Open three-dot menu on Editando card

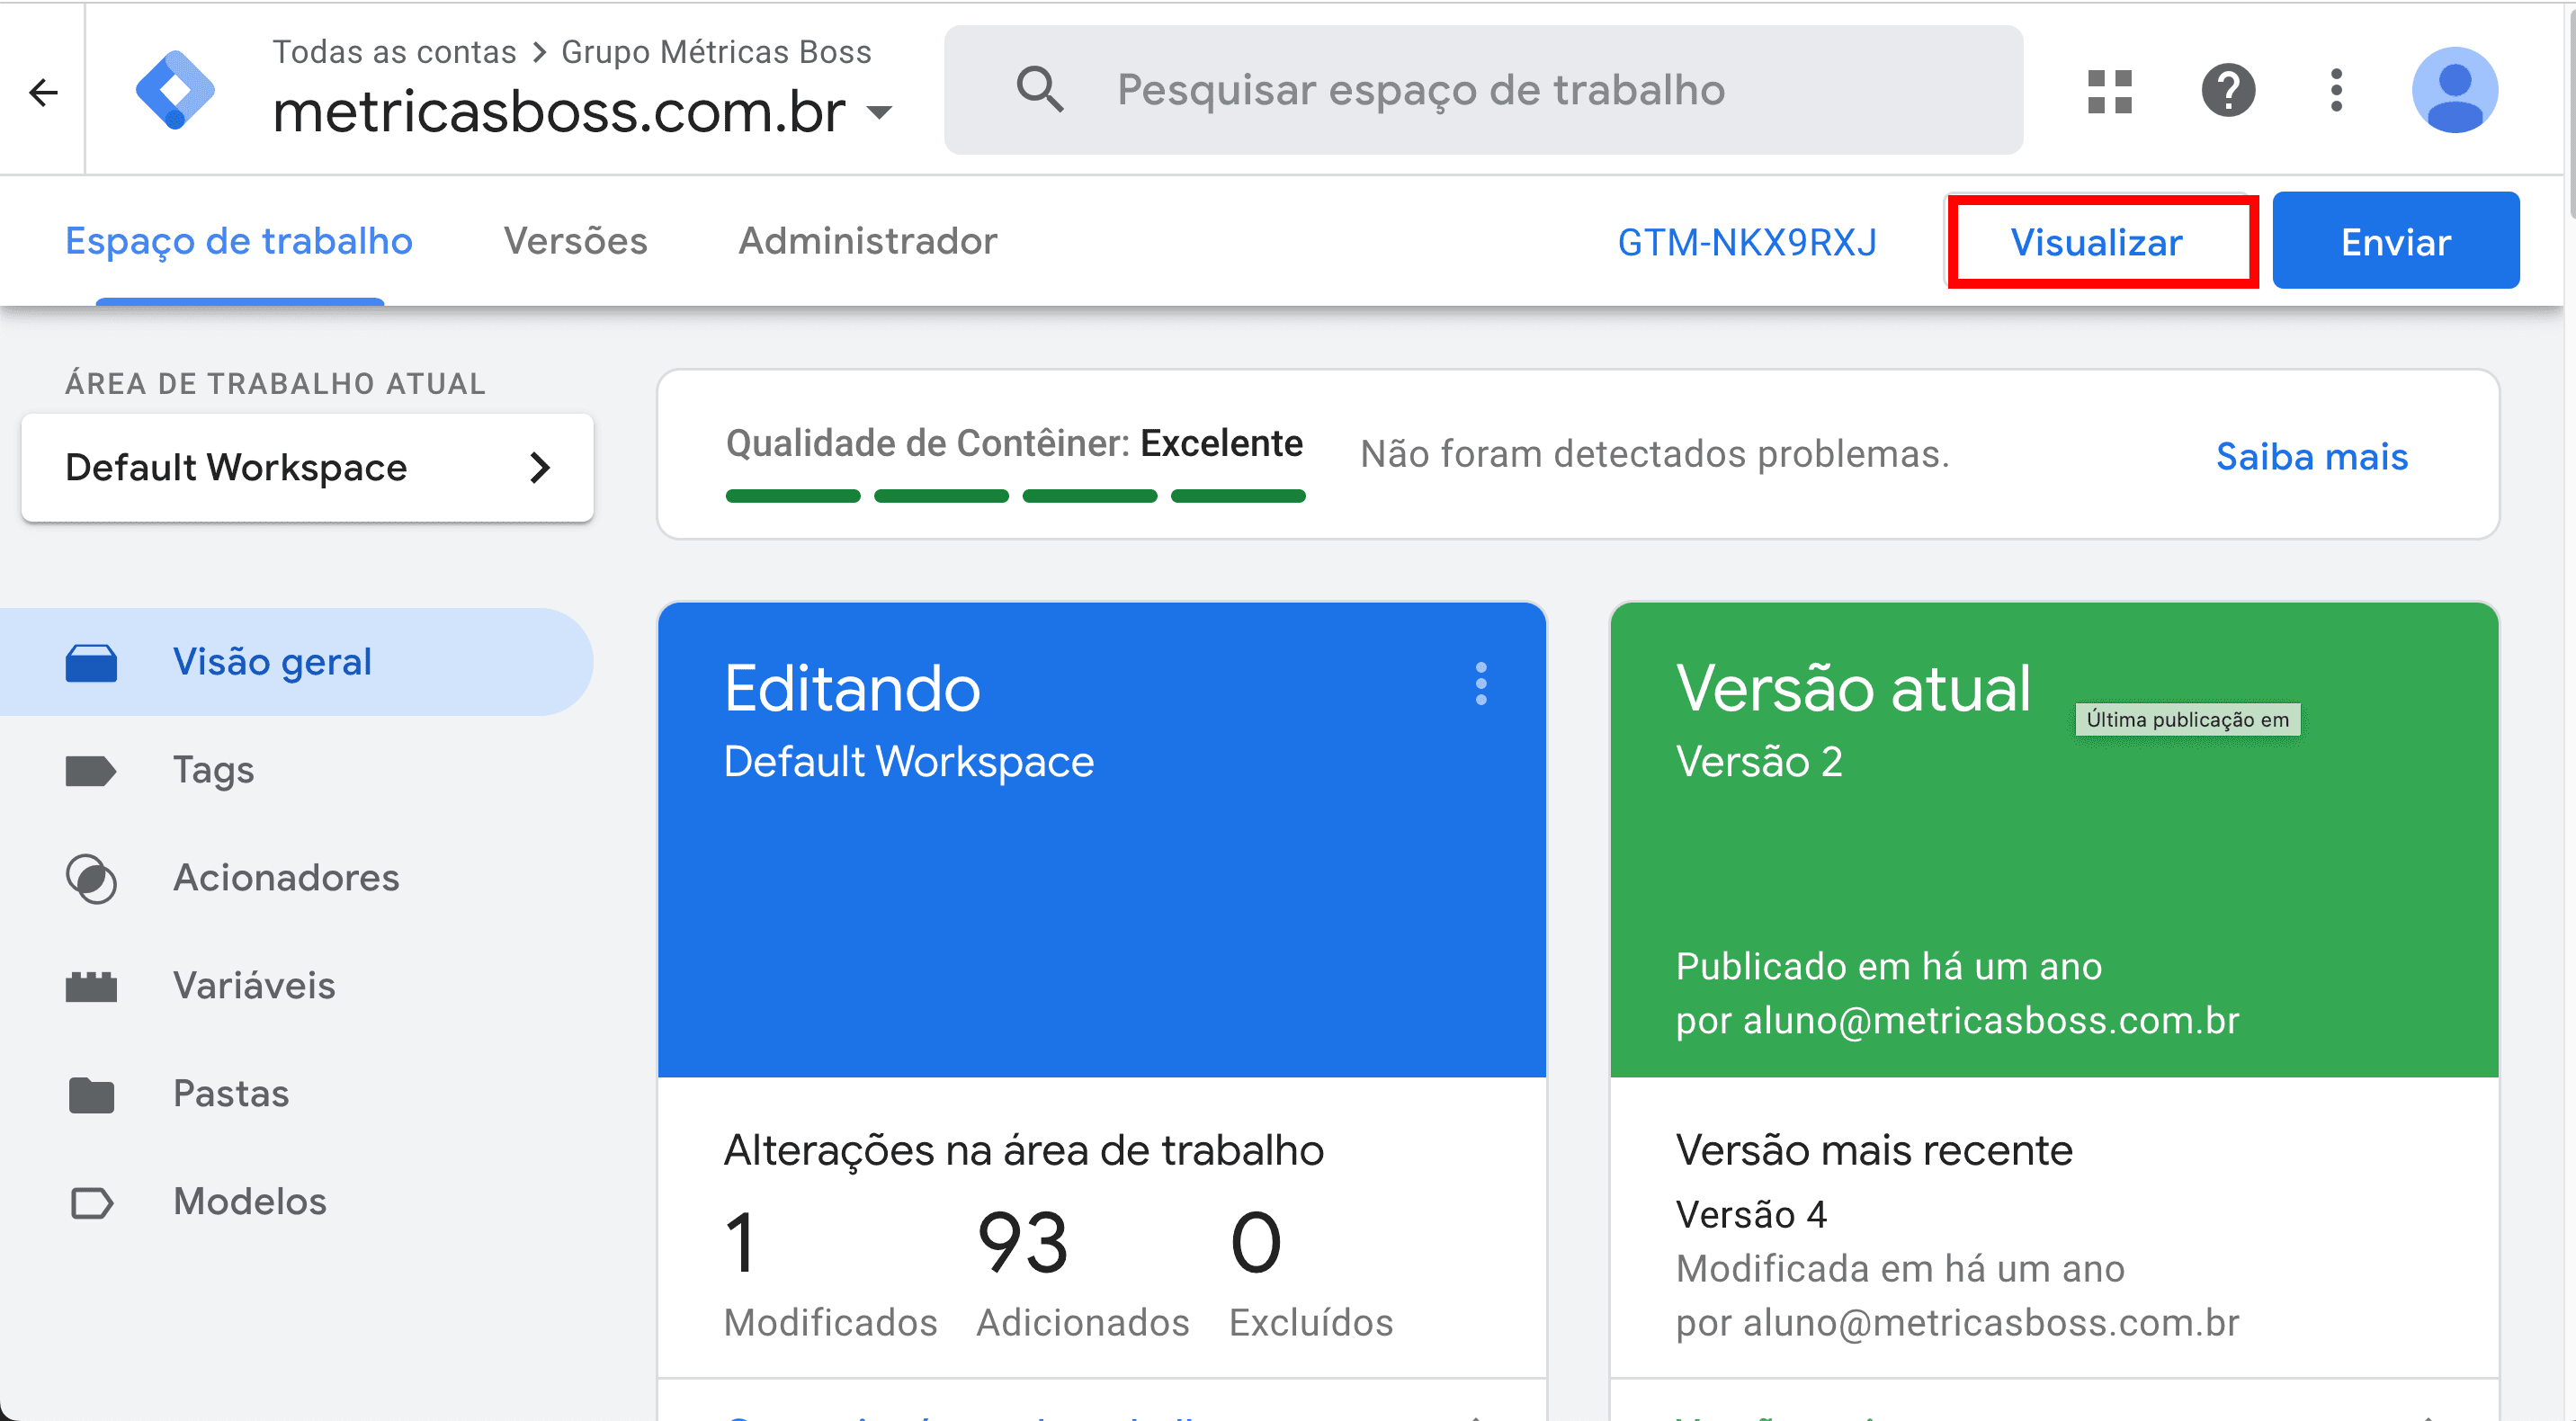(x=1481, y=684)
